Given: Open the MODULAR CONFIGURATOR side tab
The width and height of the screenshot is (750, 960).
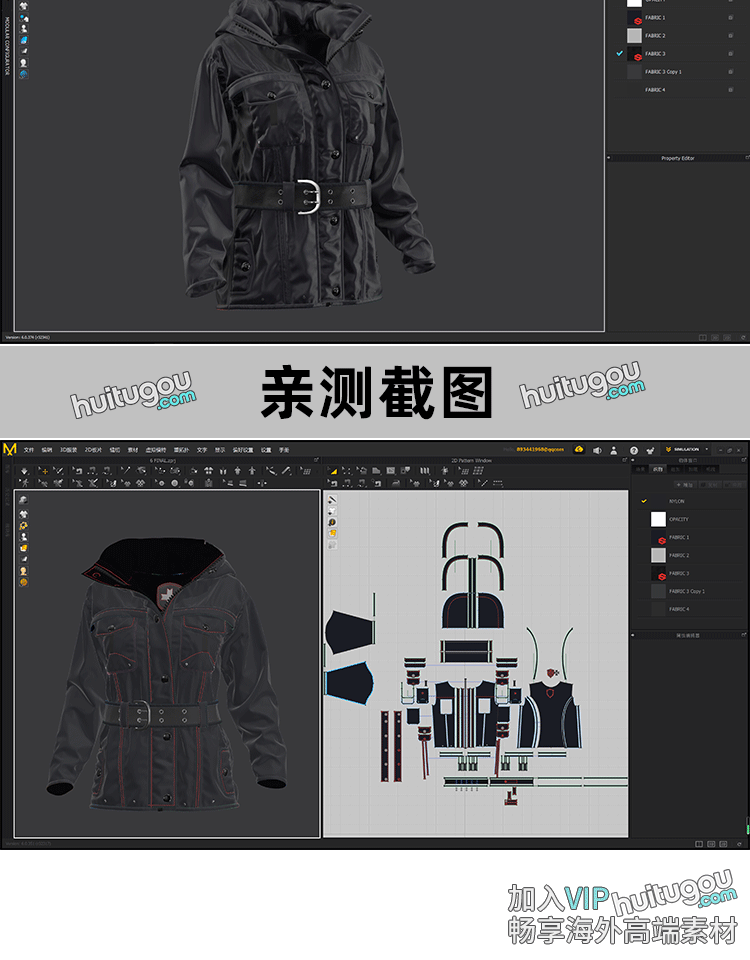Looking at the screenshot, I should pos(7,46).
